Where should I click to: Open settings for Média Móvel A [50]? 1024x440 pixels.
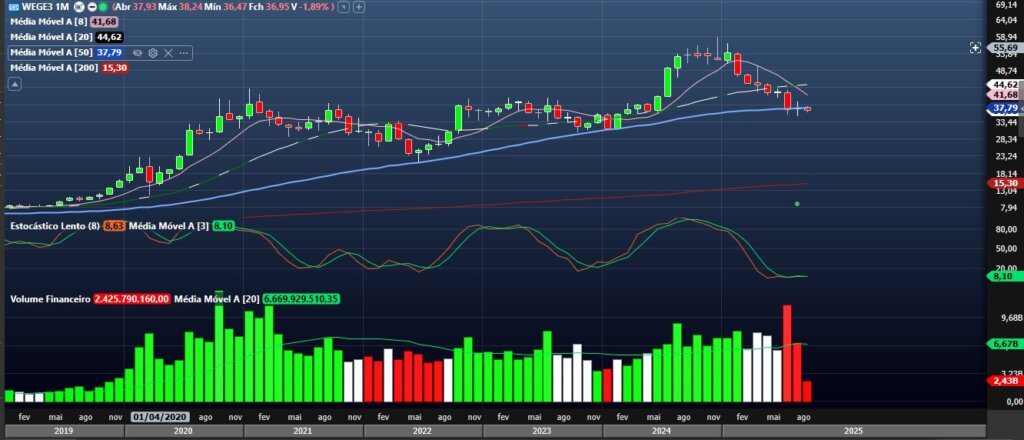[x=153, y=52]
